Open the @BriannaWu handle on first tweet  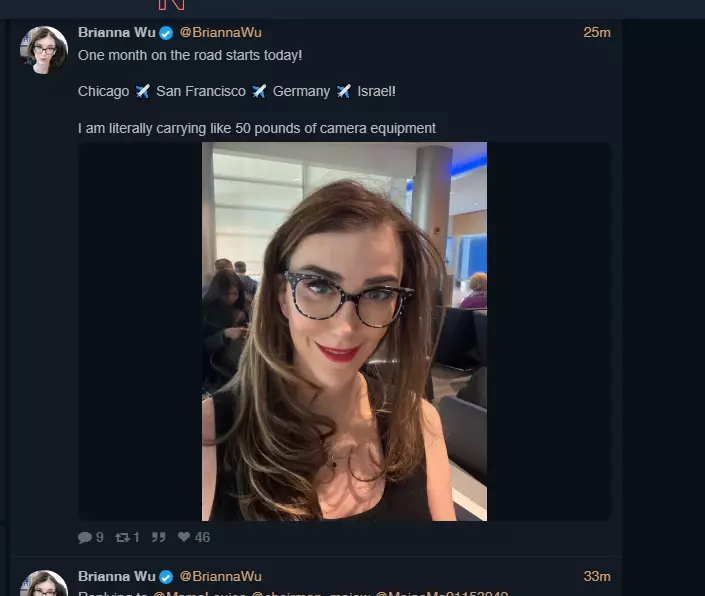tap(220, 32)
